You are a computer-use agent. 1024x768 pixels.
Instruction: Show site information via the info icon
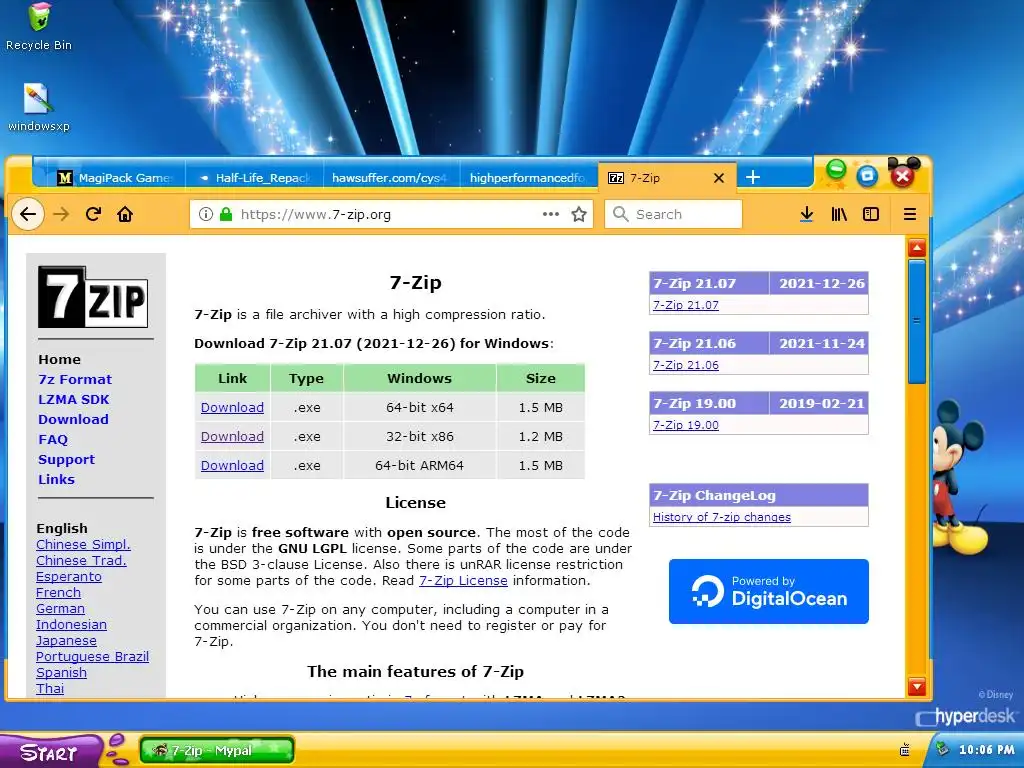(206, 214)
